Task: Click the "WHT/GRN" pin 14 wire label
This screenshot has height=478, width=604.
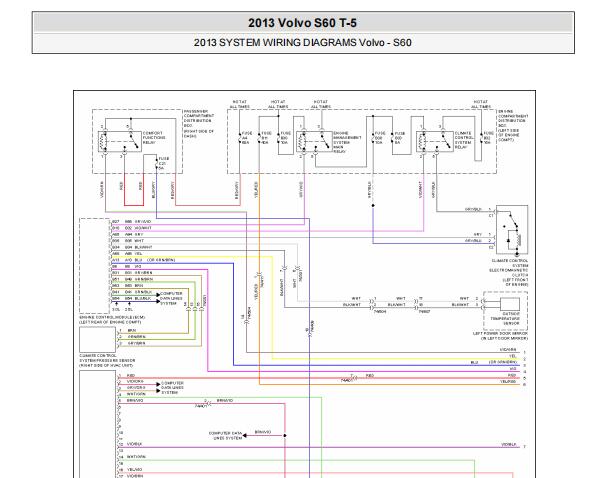Action: 136,457
